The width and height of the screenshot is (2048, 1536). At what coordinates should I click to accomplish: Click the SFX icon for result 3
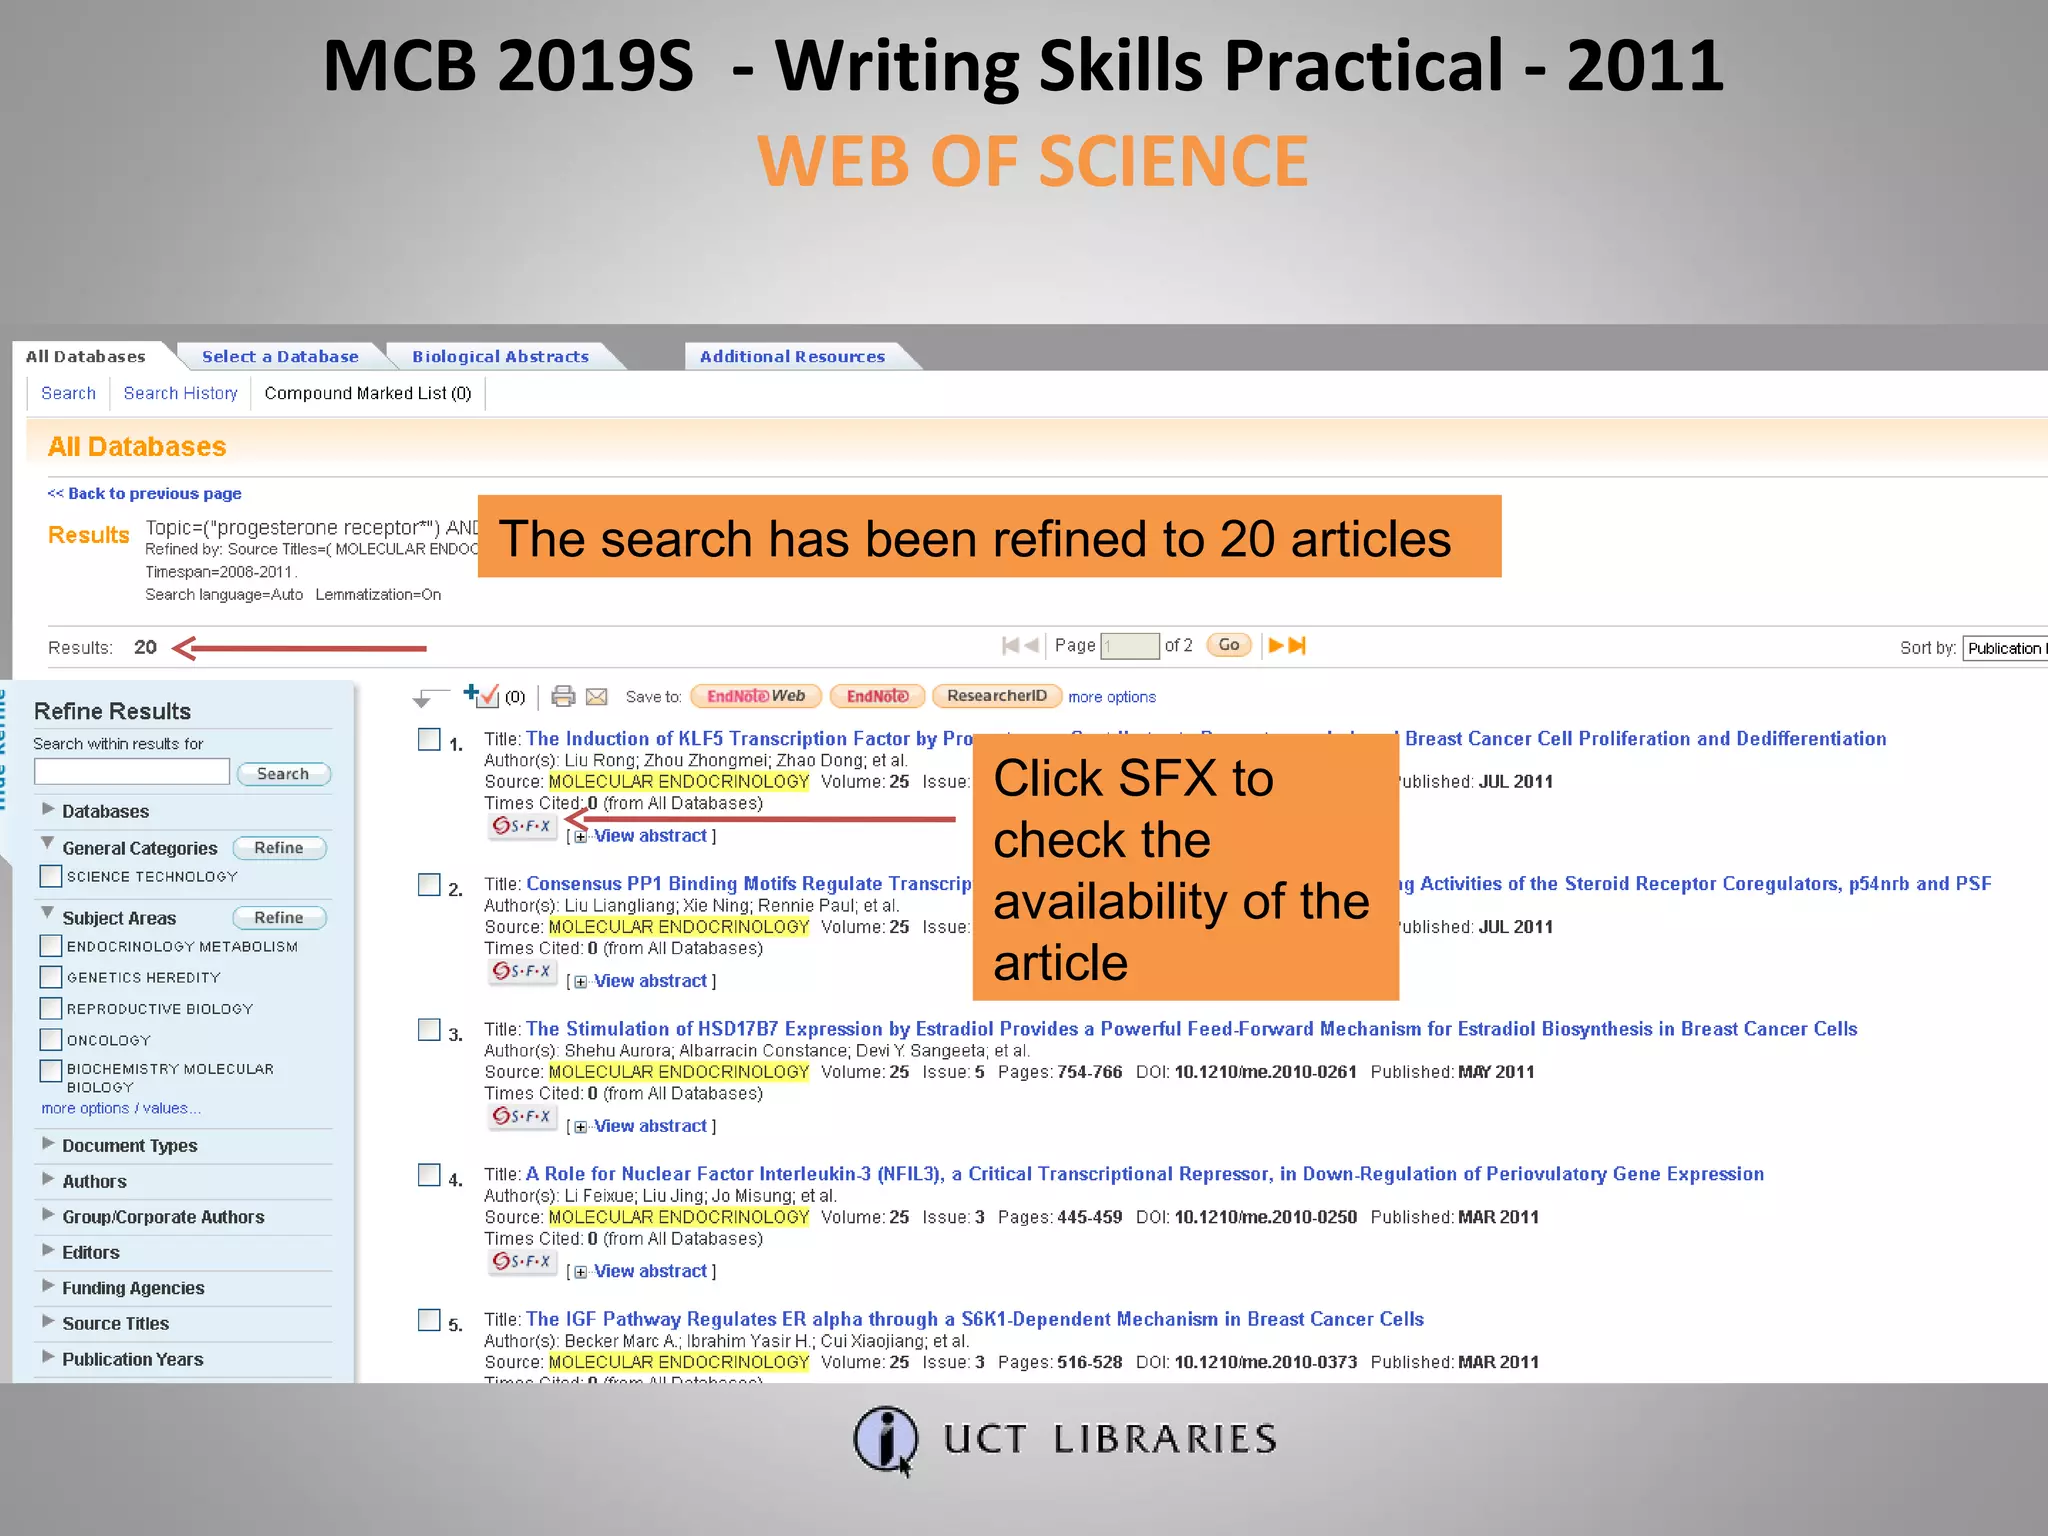click(522, 1116)
